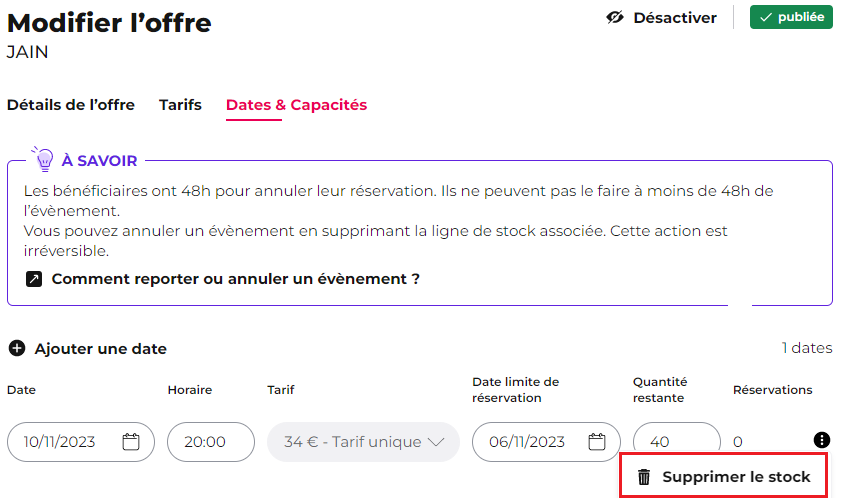Click the crossed-eye Désactiver icon

615,18
